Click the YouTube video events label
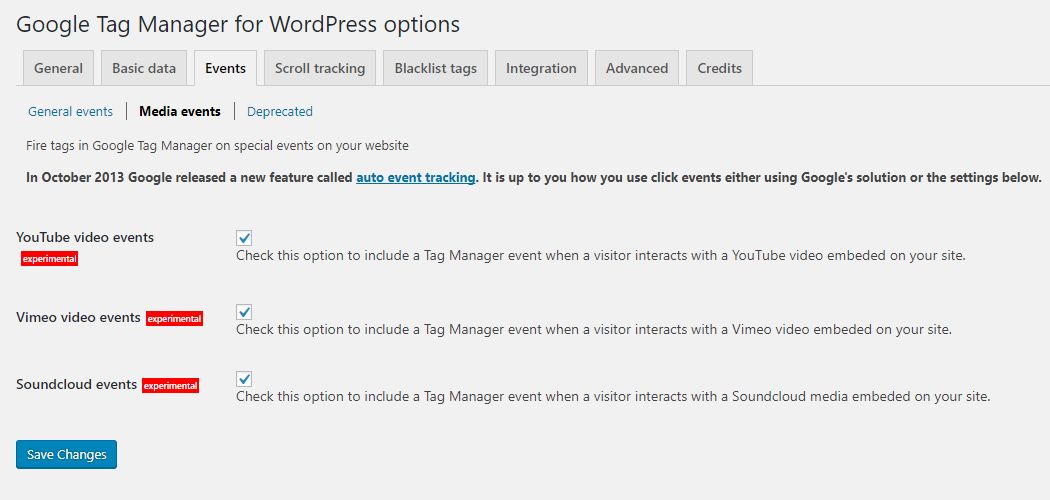The image size is (1050, 500). (85, 237)
